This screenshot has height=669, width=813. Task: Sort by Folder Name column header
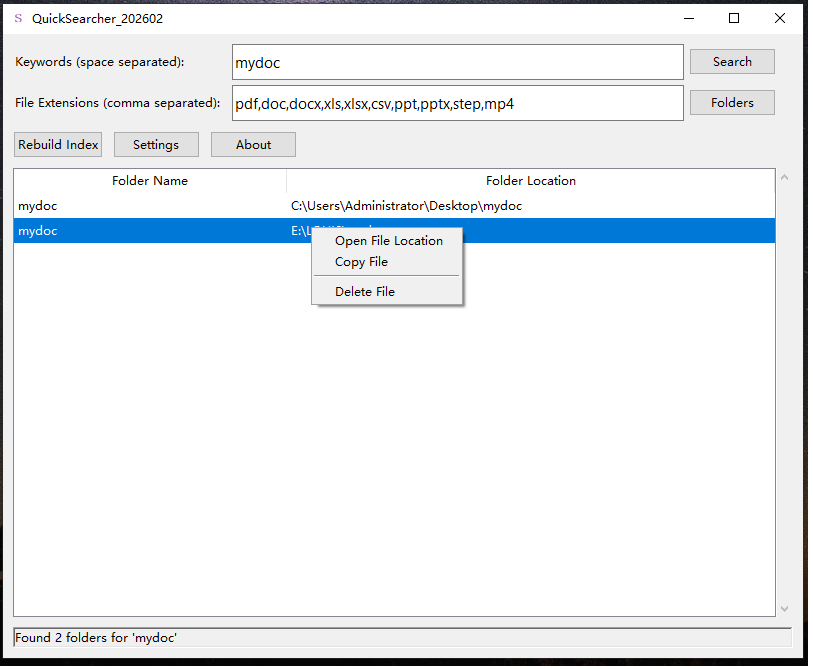coord(150,180)
